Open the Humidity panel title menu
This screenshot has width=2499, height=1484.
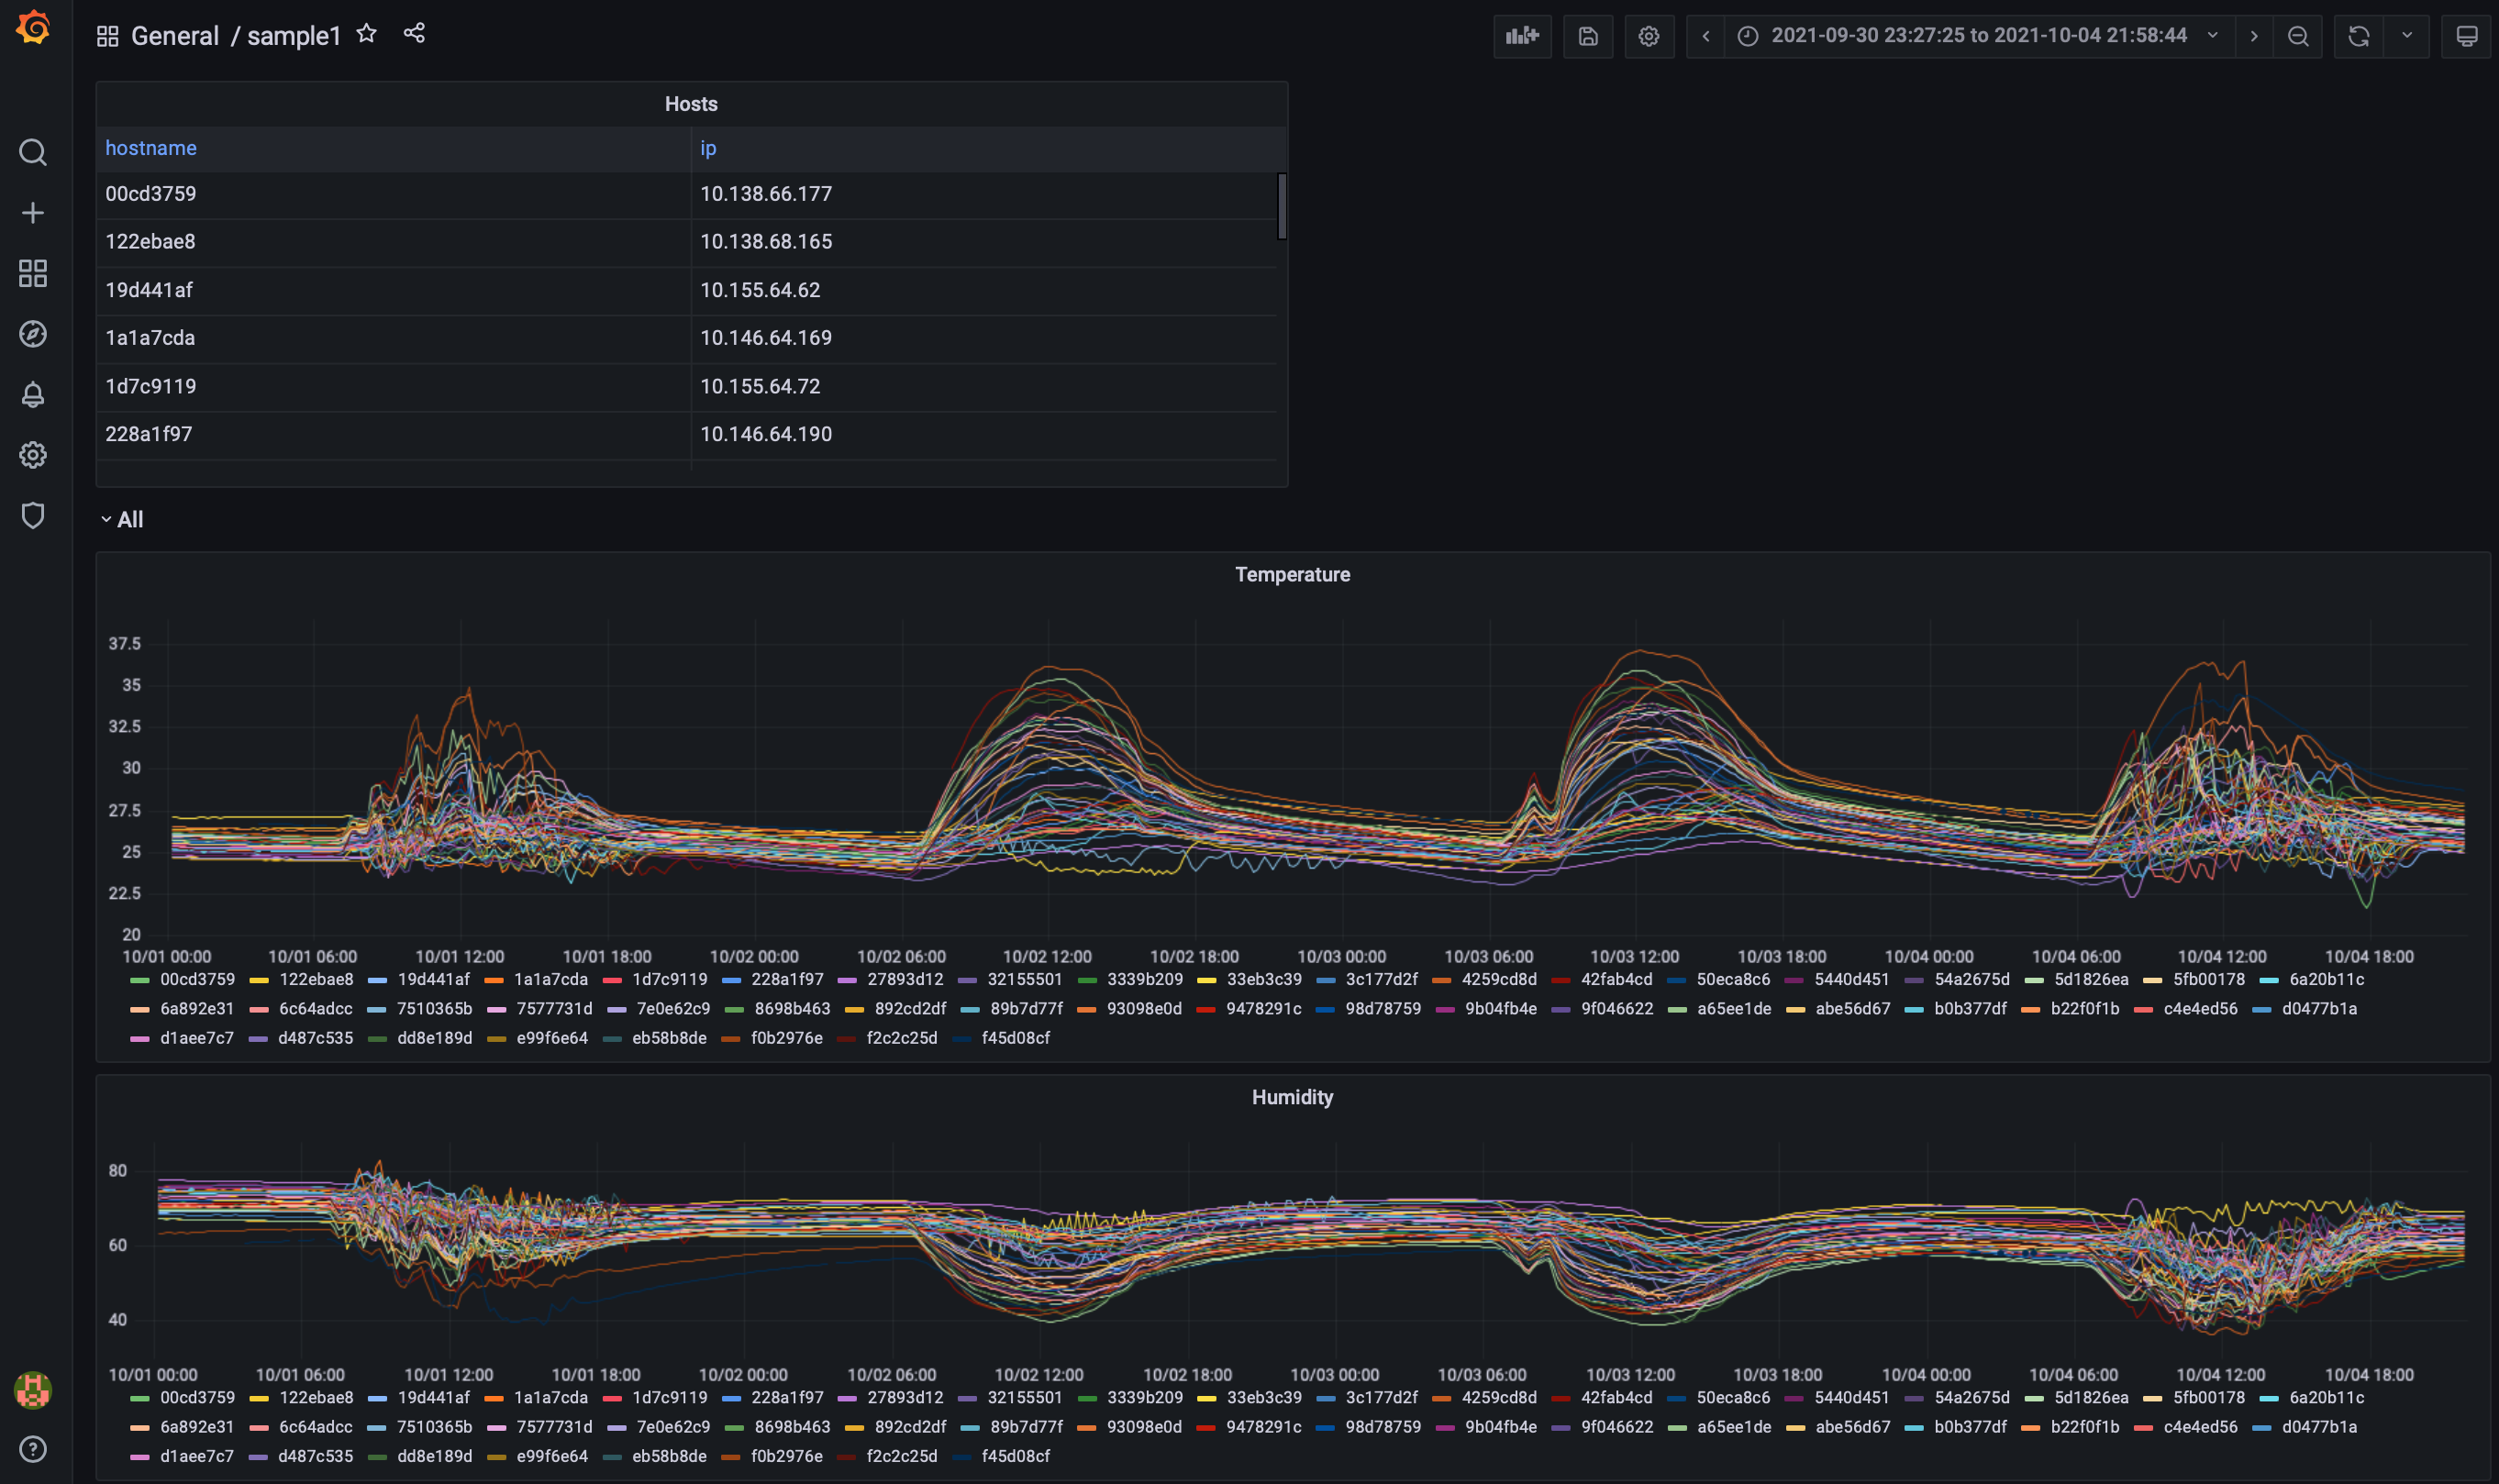click(1292, 1098)
